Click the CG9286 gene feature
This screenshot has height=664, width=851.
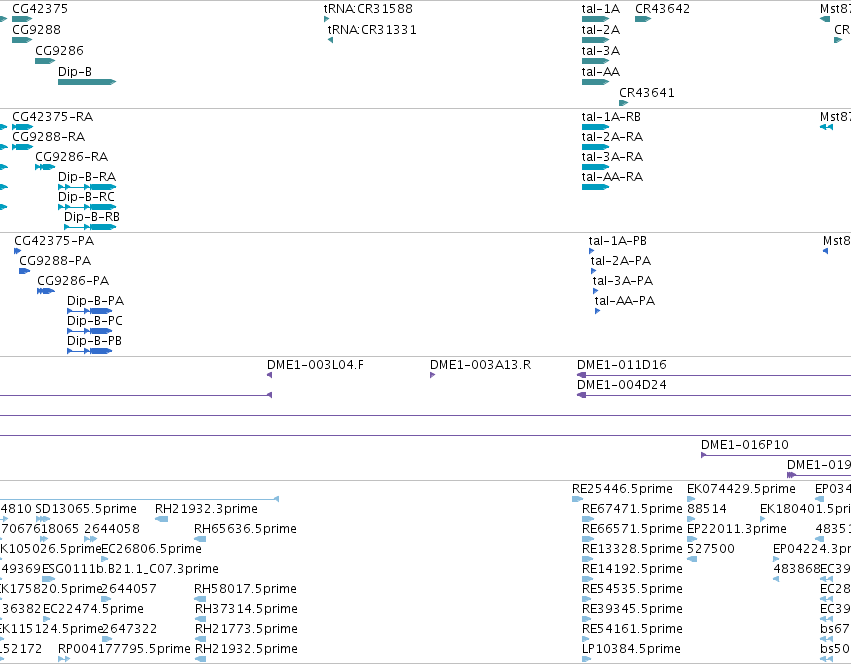coord(45,61)
